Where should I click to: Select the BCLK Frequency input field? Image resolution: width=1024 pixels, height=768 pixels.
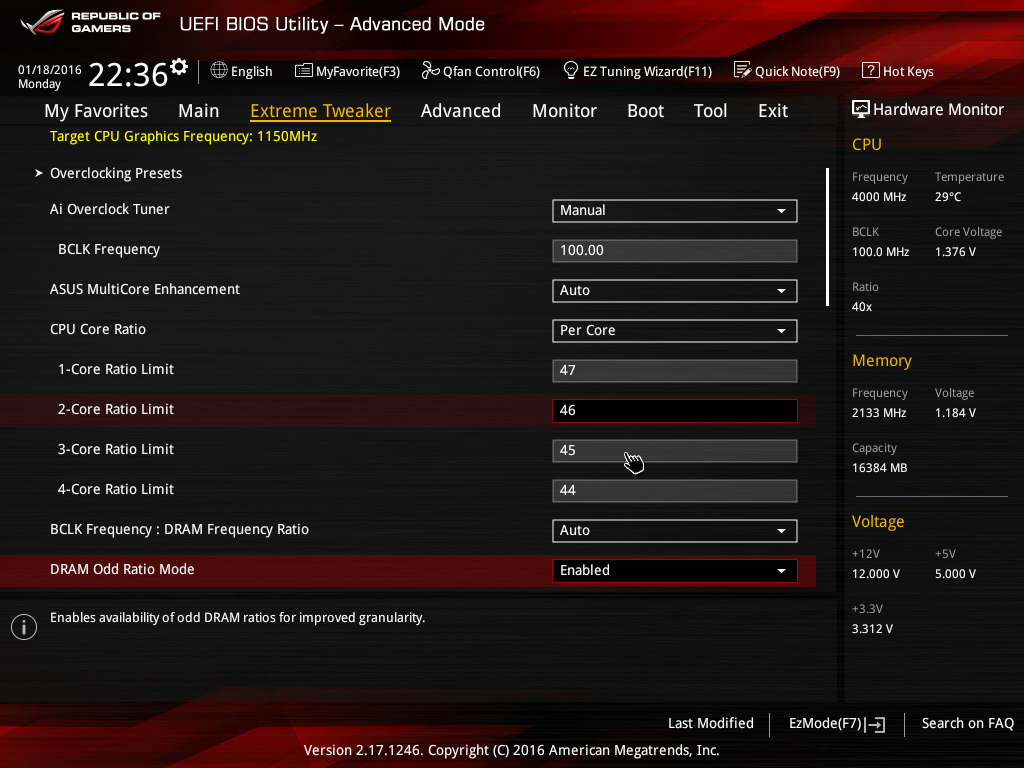[674, 251]
